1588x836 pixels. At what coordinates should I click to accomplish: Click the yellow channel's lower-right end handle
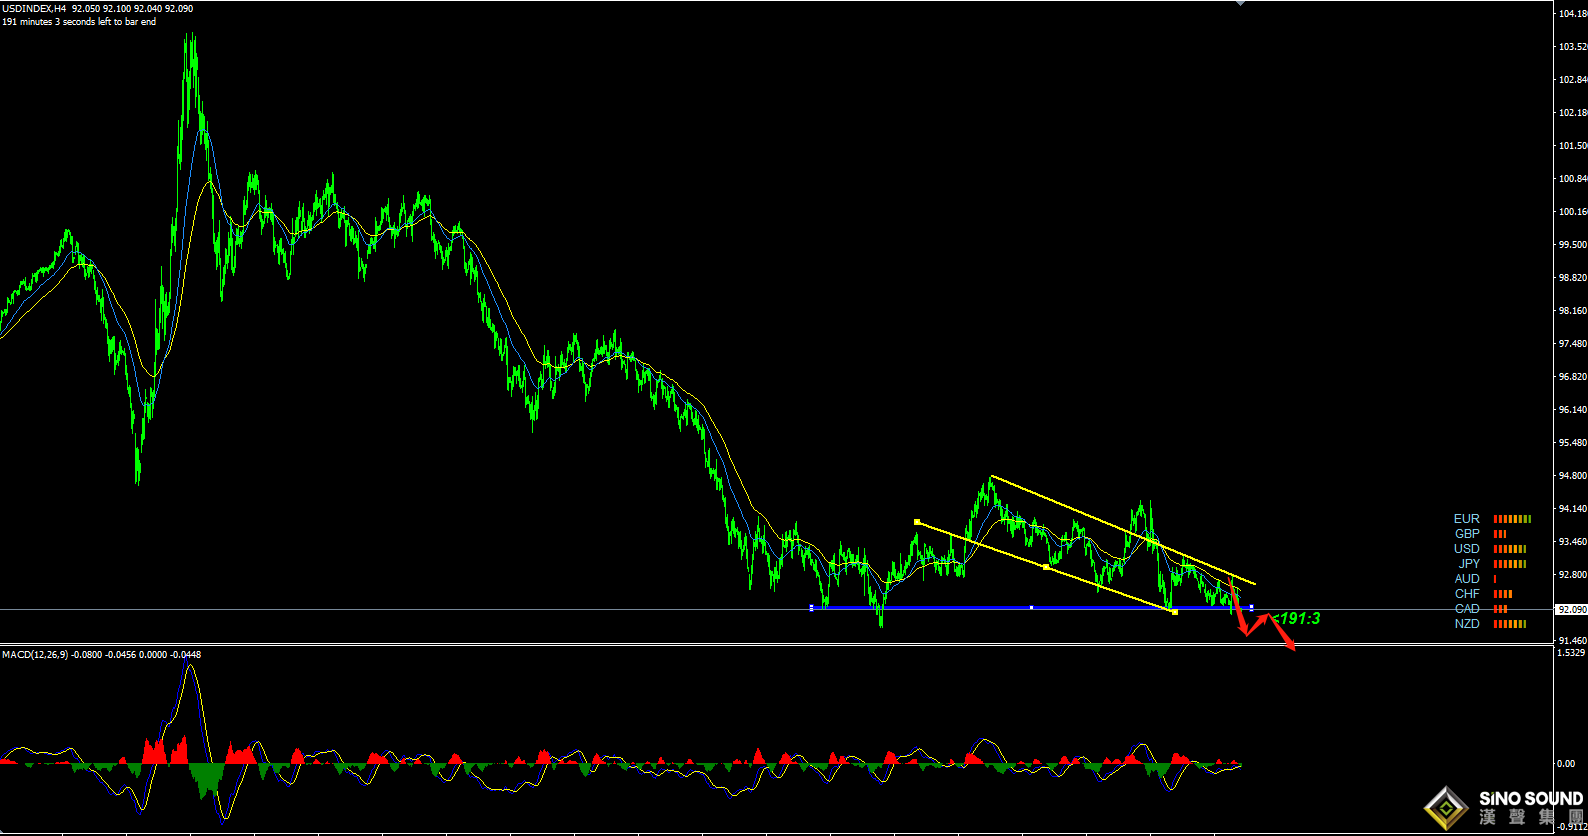coord(1174,611)
